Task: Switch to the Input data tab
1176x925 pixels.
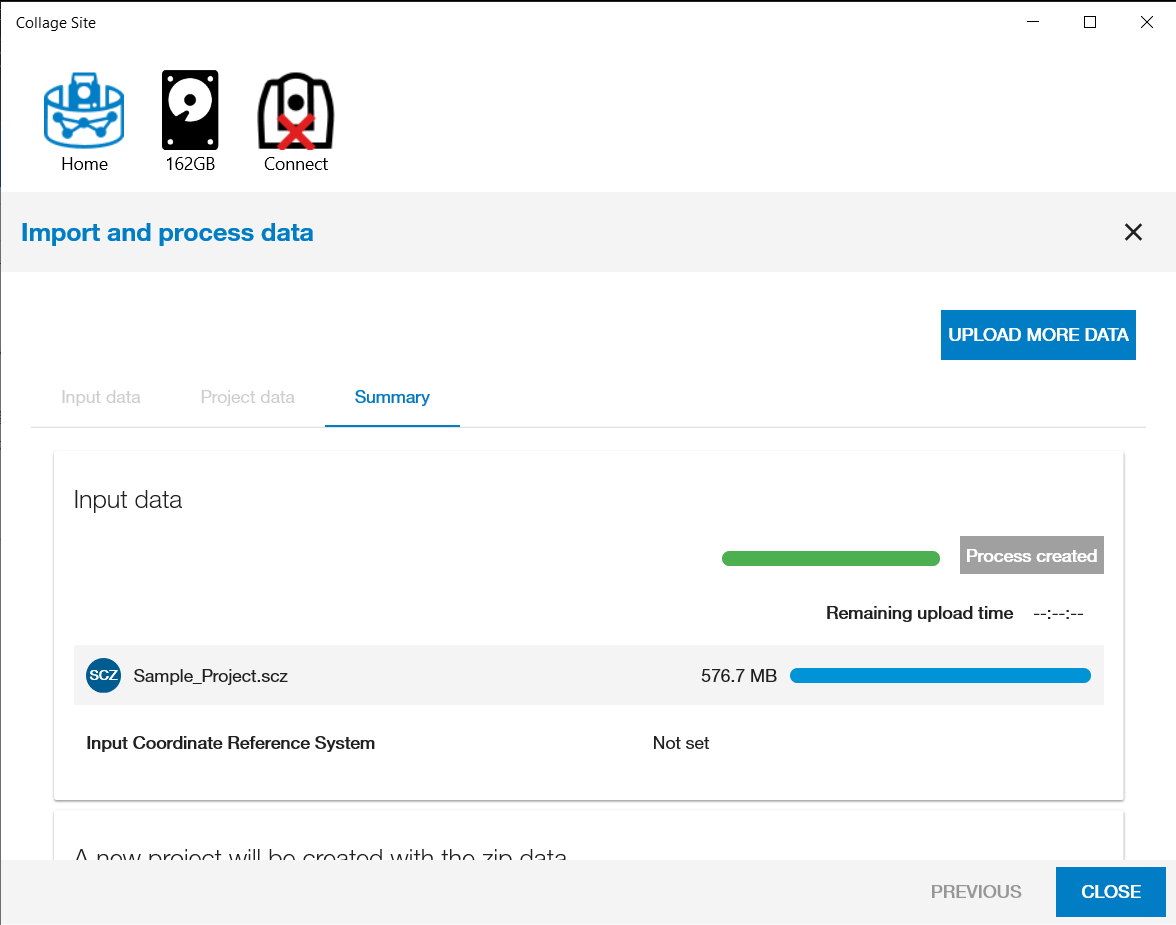Action: coord(101,397)
